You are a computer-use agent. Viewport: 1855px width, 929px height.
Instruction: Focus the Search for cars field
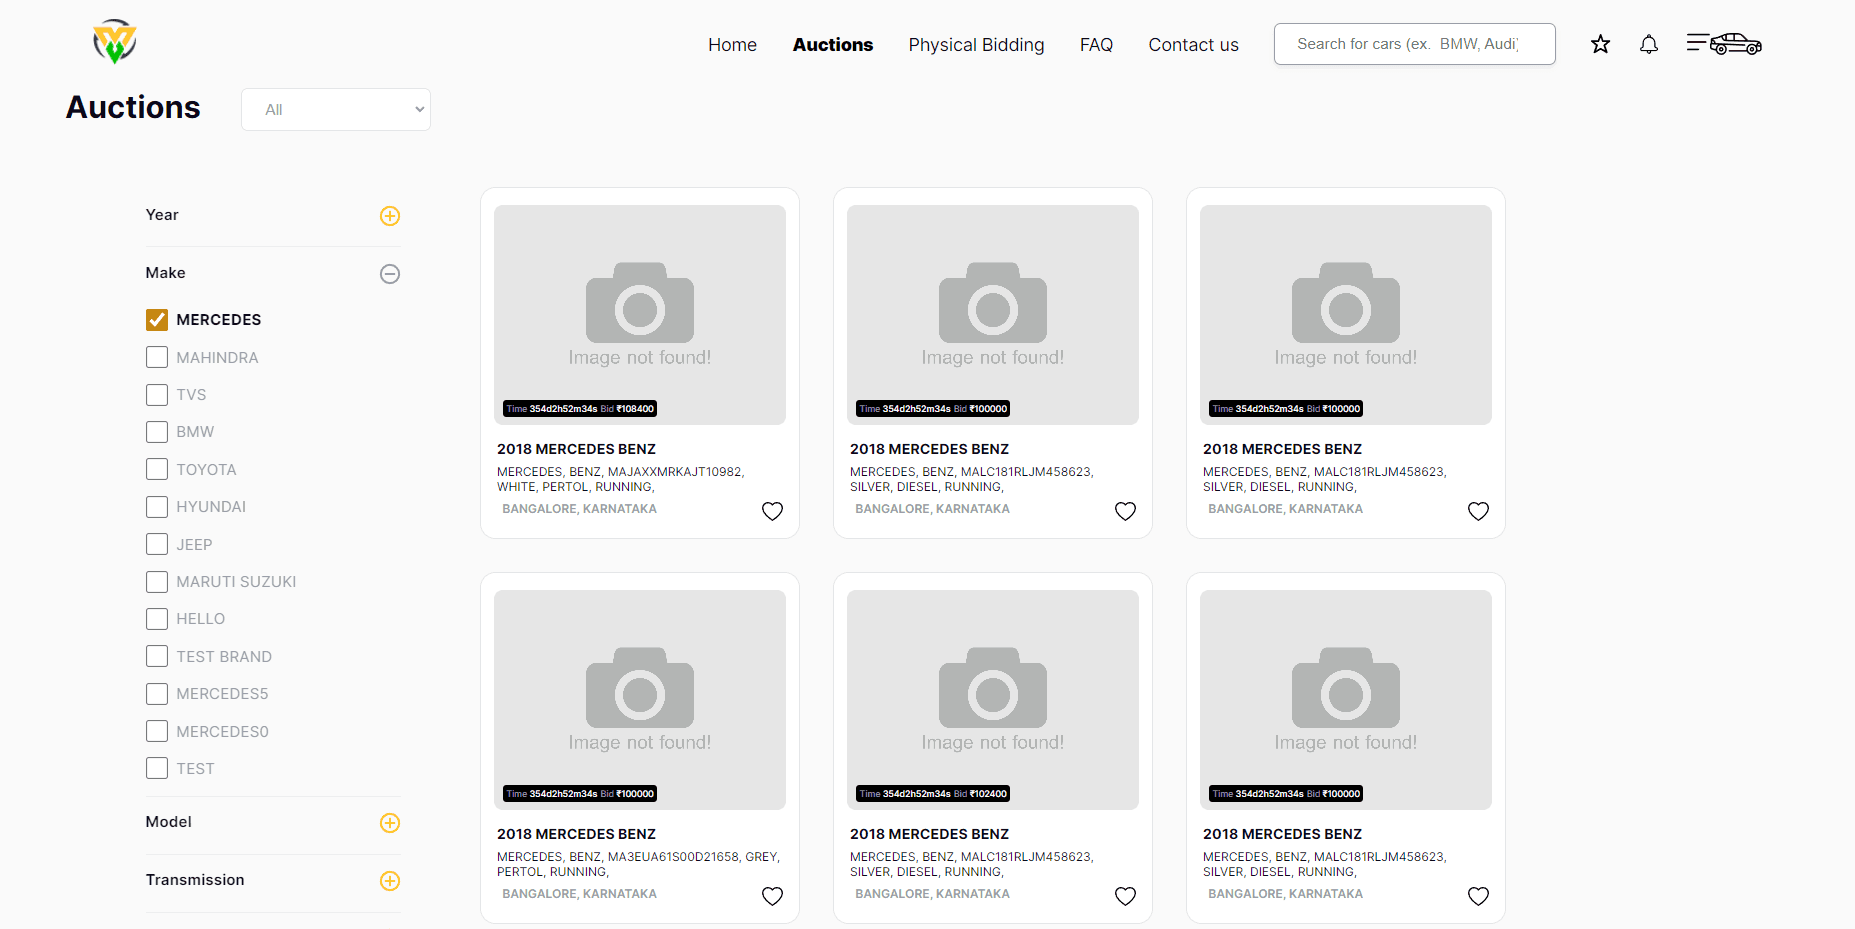pyautogui.click(x=1414, y=44)
